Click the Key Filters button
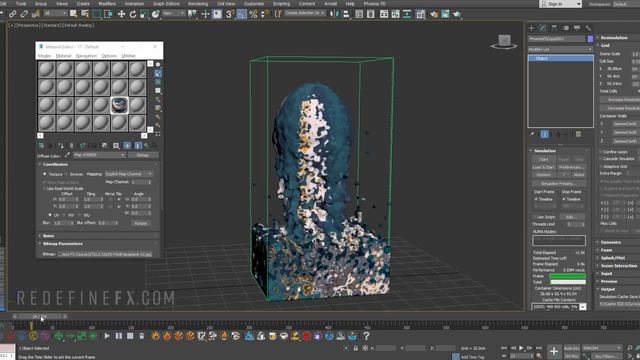Image resolution: width=640 pixels, height=360 pixels. 606,356
